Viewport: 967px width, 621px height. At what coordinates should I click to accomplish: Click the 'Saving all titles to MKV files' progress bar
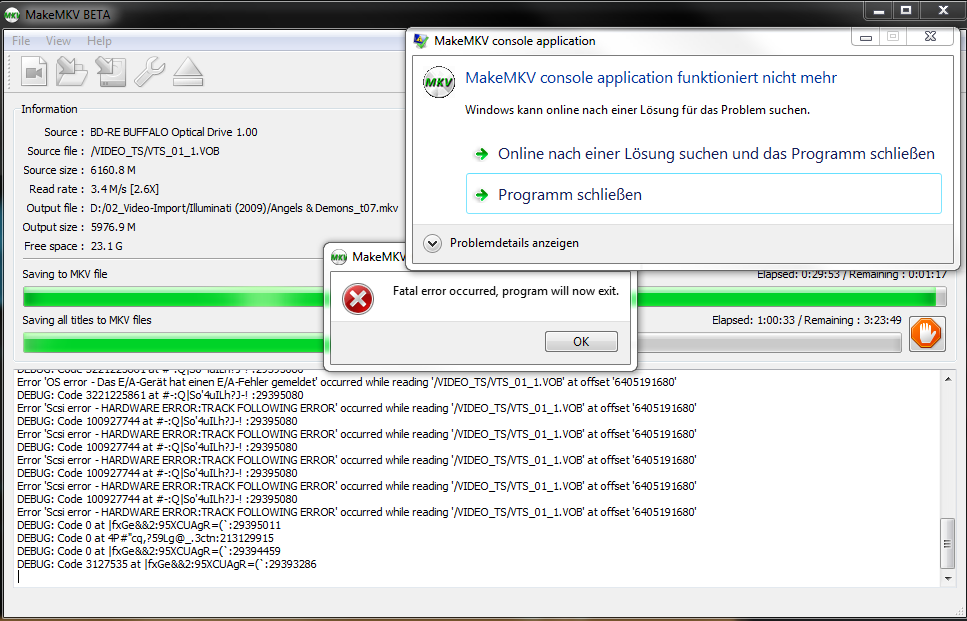pyautogui.click(x=462, y=342)
